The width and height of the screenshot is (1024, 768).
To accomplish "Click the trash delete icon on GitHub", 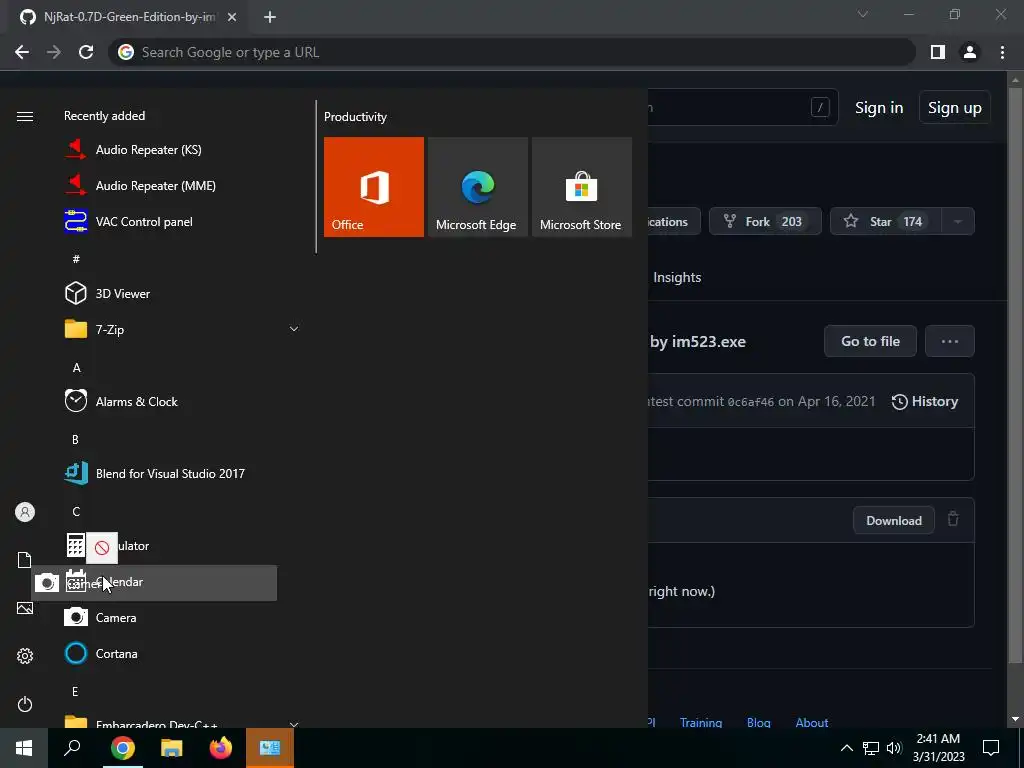I will click(x=953, y=519).
